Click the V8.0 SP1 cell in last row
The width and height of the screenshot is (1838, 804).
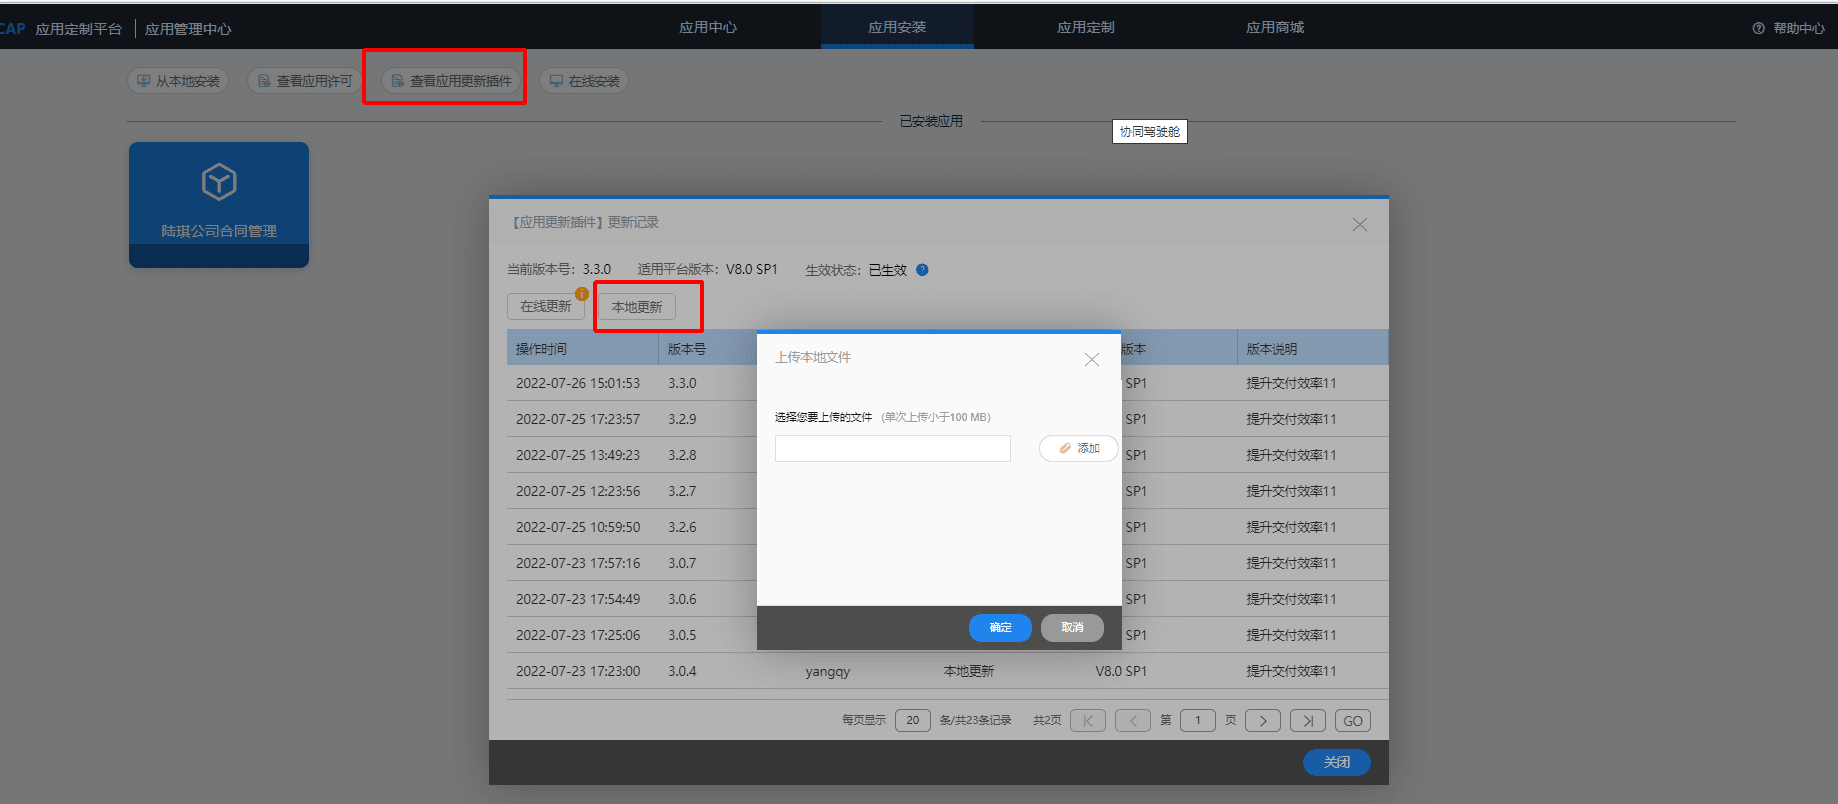[x=1121, y=671]
